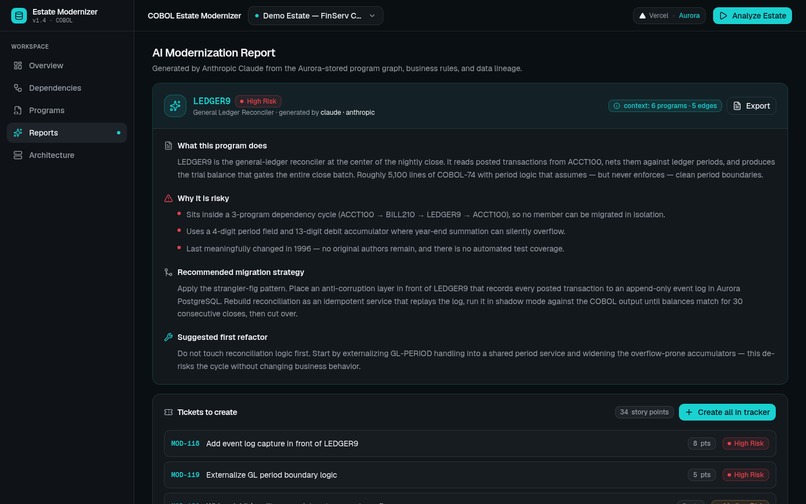Click the 'Recommended migration strategy' heading
806x504 pixels.
241,273
